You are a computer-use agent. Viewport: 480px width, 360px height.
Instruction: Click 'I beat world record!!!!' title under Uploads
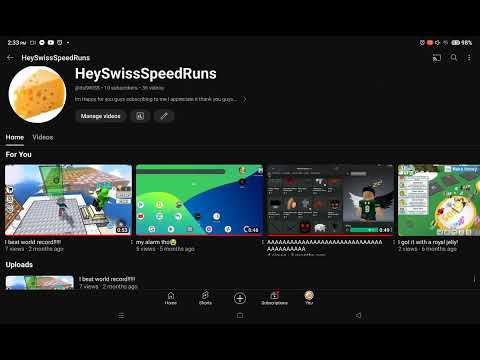(x=107, y=279)
